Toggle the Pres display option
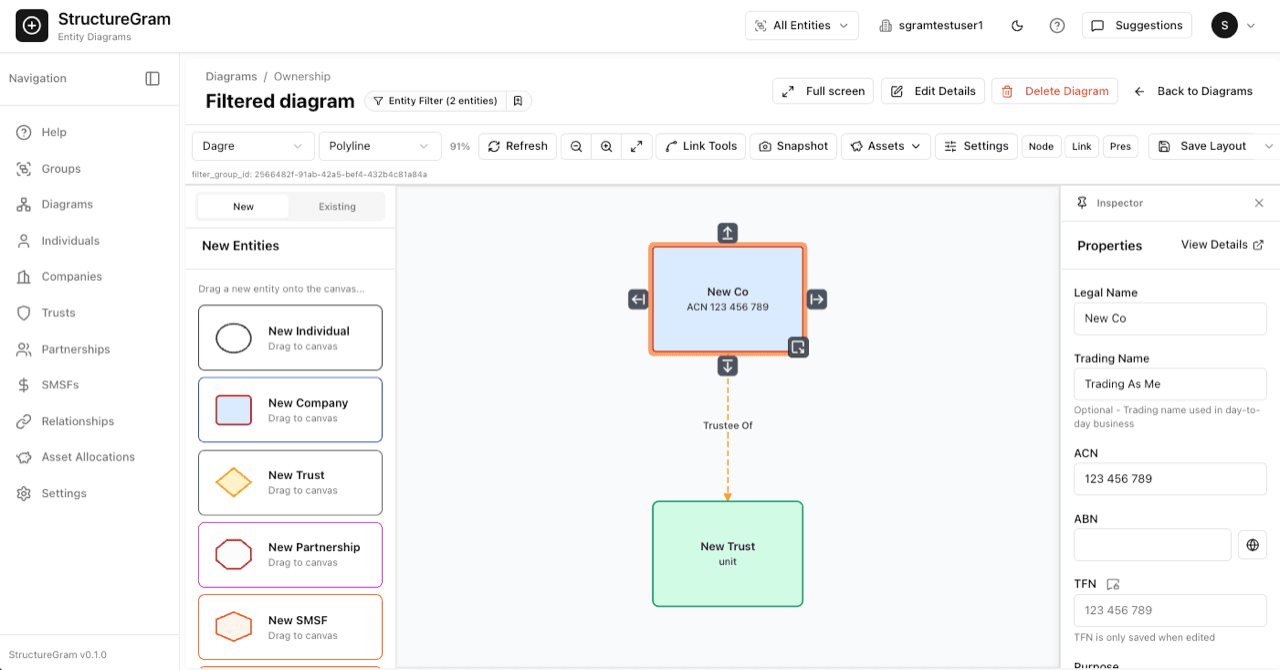This screenshot has height=670, width=1280. [x=1120, y=146]
